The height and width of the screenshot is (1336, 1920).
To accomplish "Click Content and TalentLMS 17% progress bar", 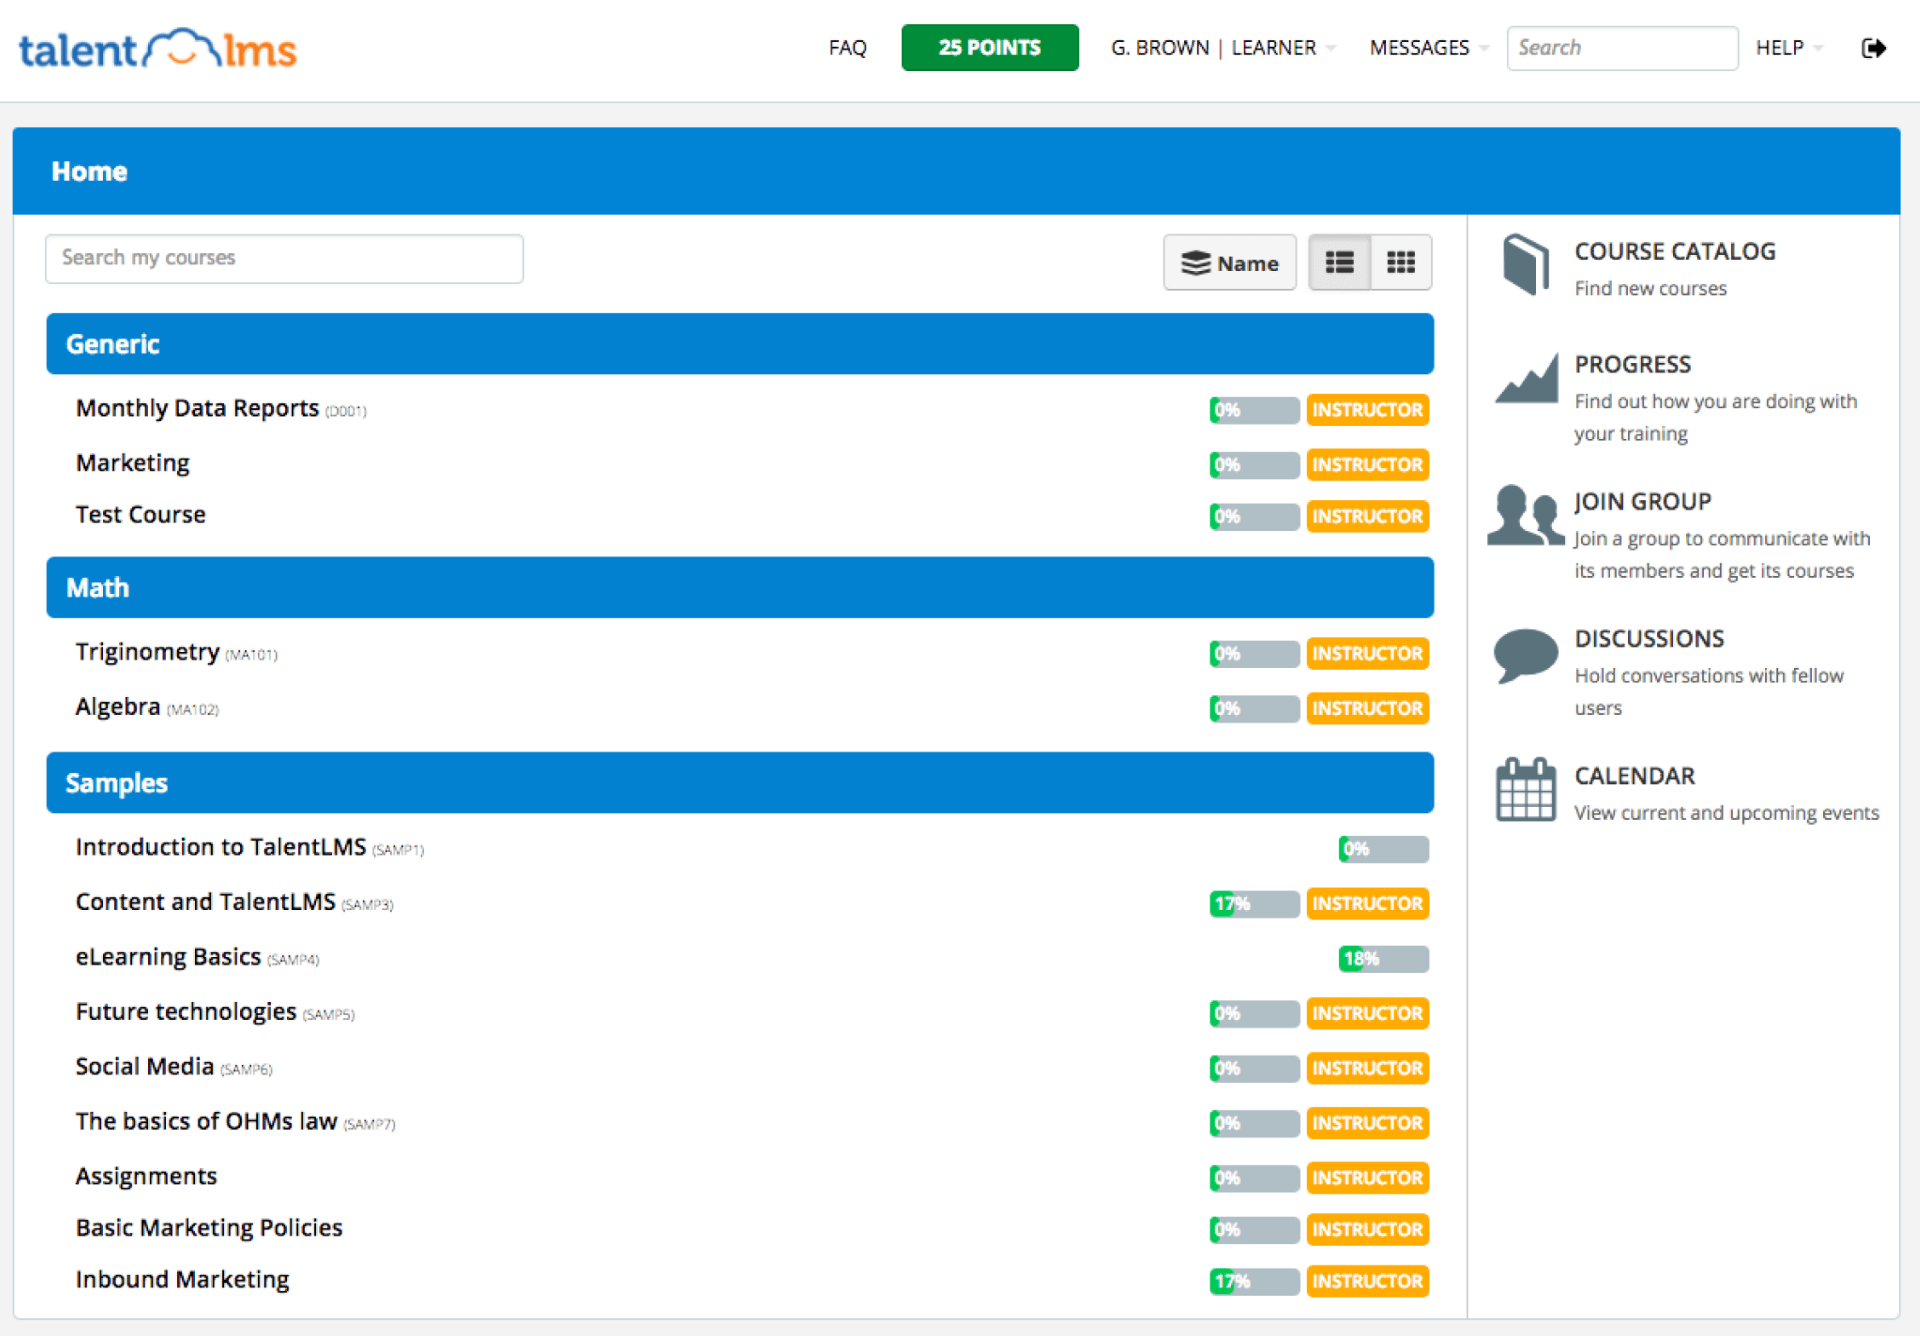I will [1254, 904].
